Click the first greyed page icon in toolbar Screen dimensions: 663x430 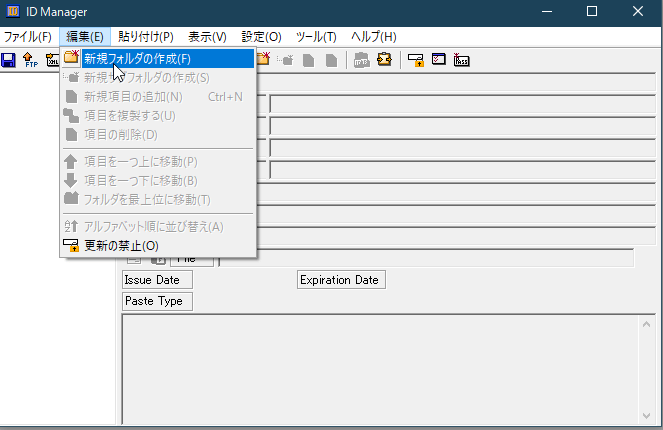309,60
